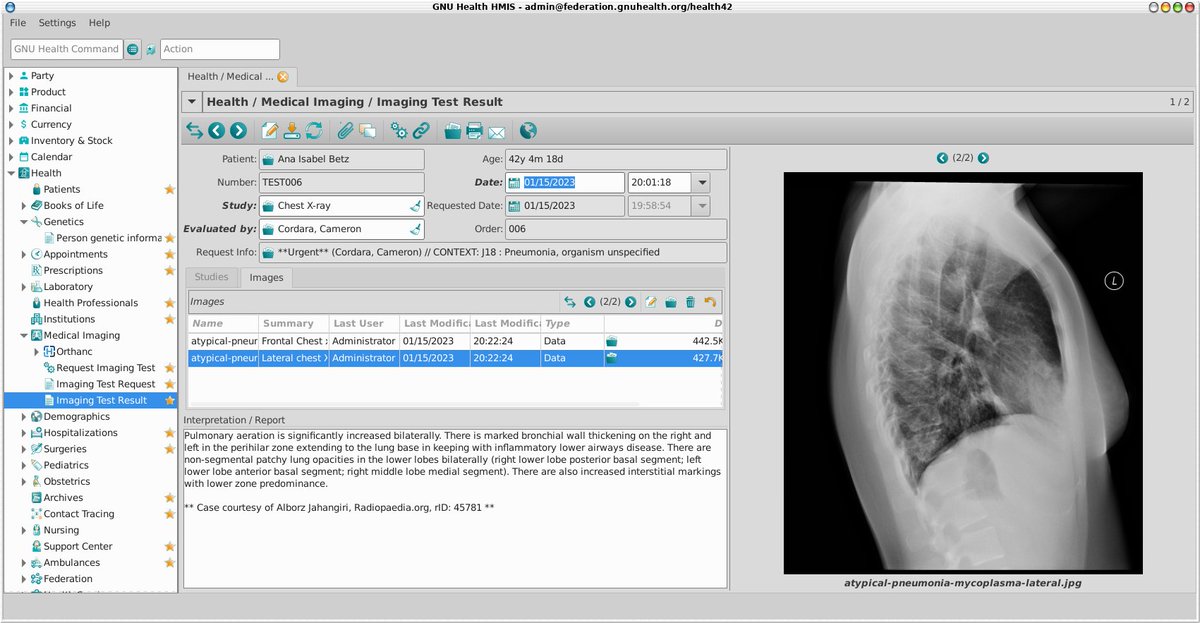Save the current record
Screen dimensions: 1200x623
[x=291, y=130]
